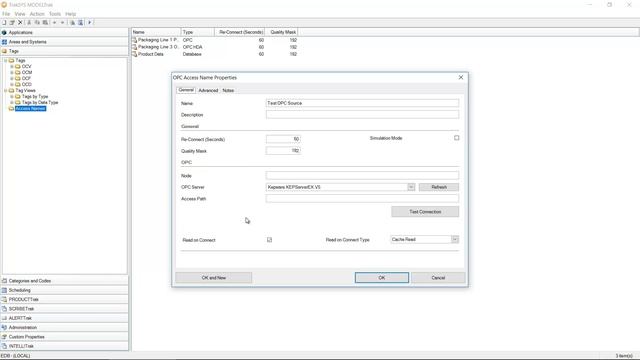Expand the Tags by Type node
This screenshot has width=640, height=360.
(12, 97)
